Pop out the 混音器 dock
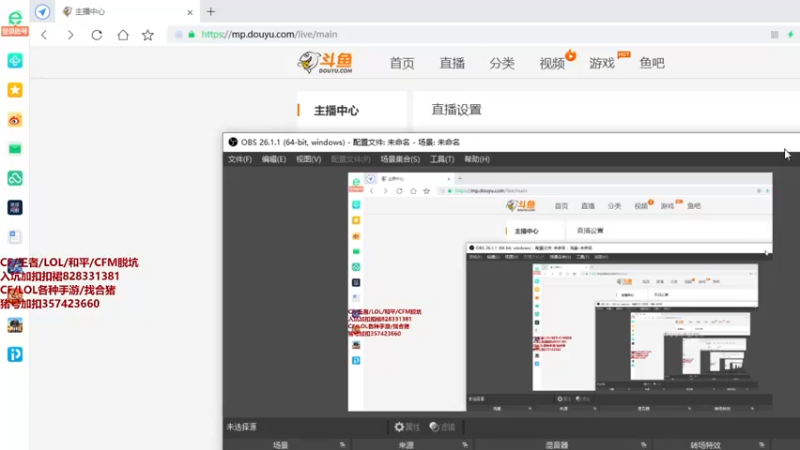Viewport: 800px width, 450px height. pyautogui.click(x=644, y=445)
